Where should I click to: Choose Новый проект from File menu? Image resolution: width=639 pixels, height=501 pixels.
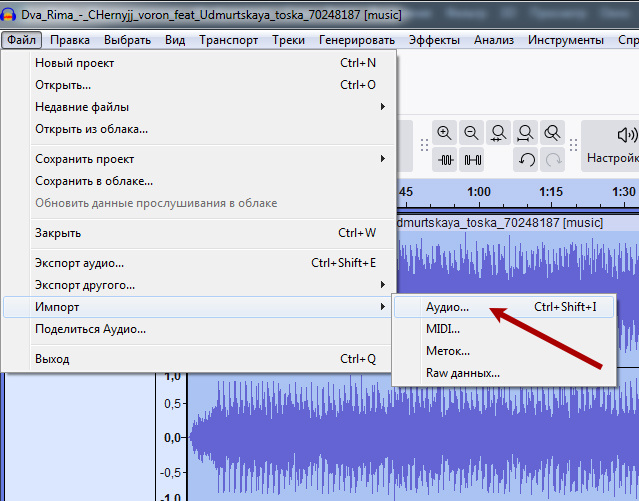[198, 63]
